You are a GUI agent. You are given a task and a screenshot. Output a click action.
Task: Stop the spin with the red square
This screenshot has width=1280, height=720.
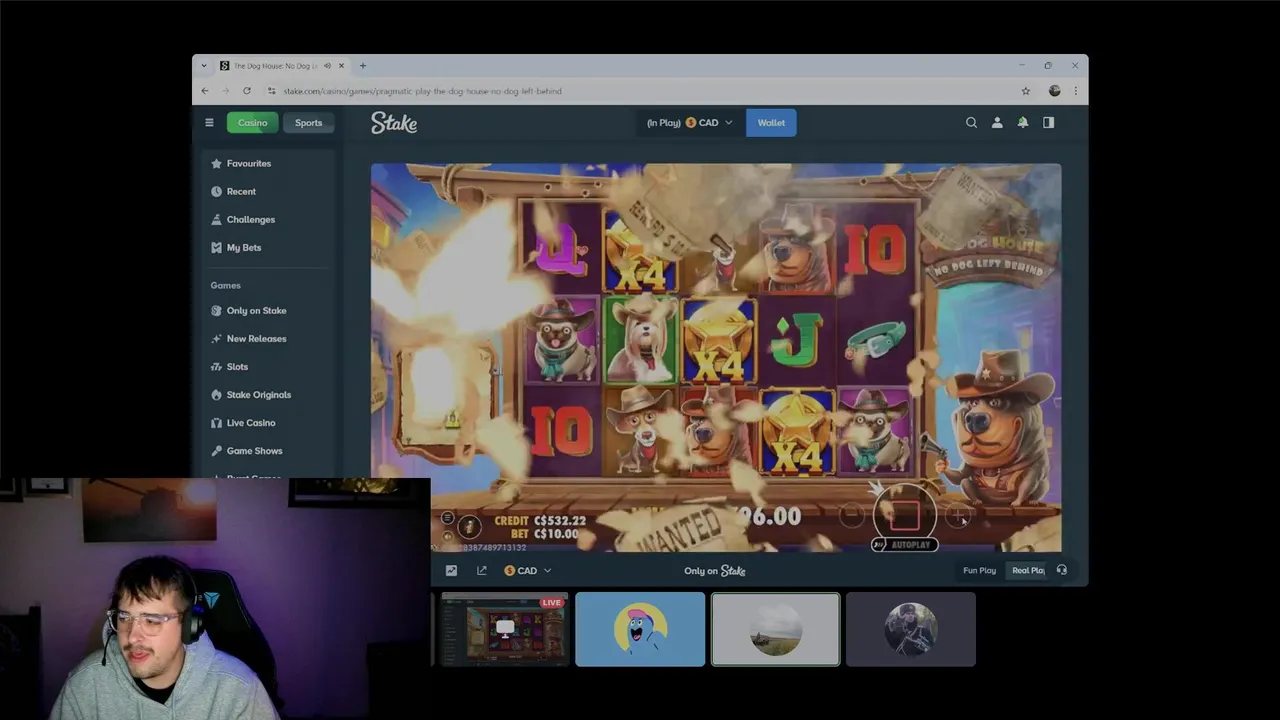coord(905,515)
